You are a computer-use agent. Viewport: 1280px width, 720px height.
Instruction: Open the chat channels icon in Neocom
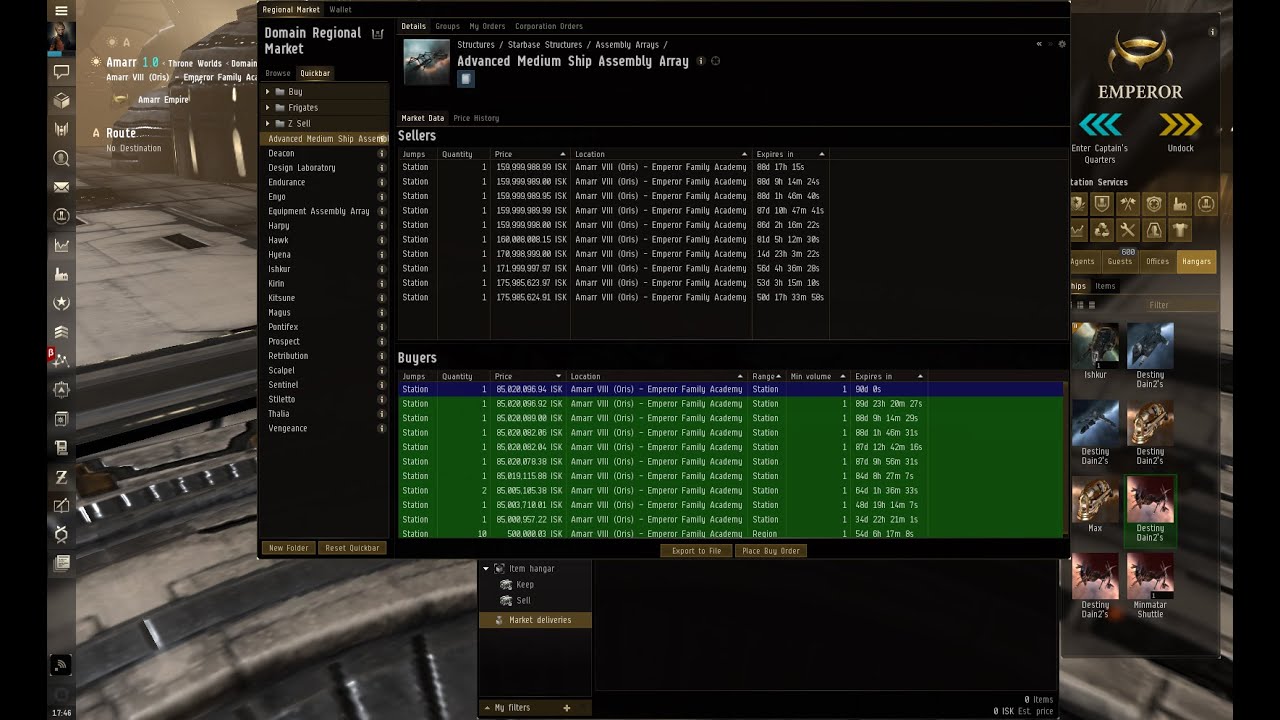61,72
